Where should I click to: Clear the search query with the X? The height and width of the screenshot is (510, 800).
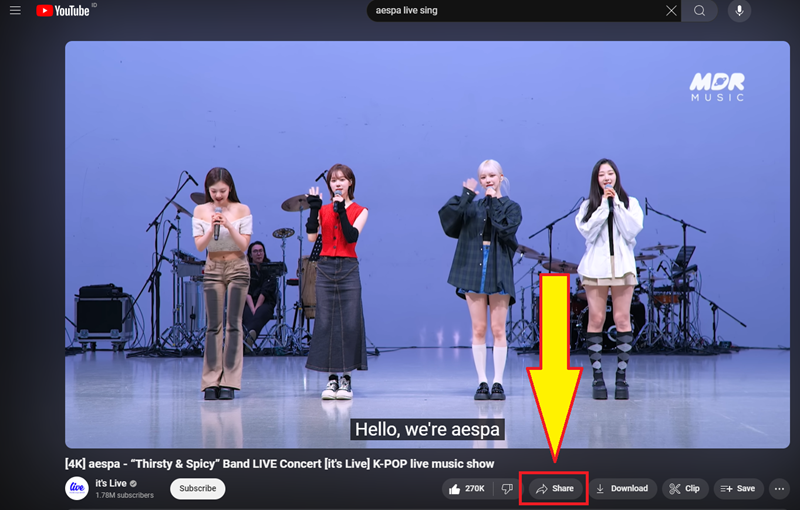(671, 11)
